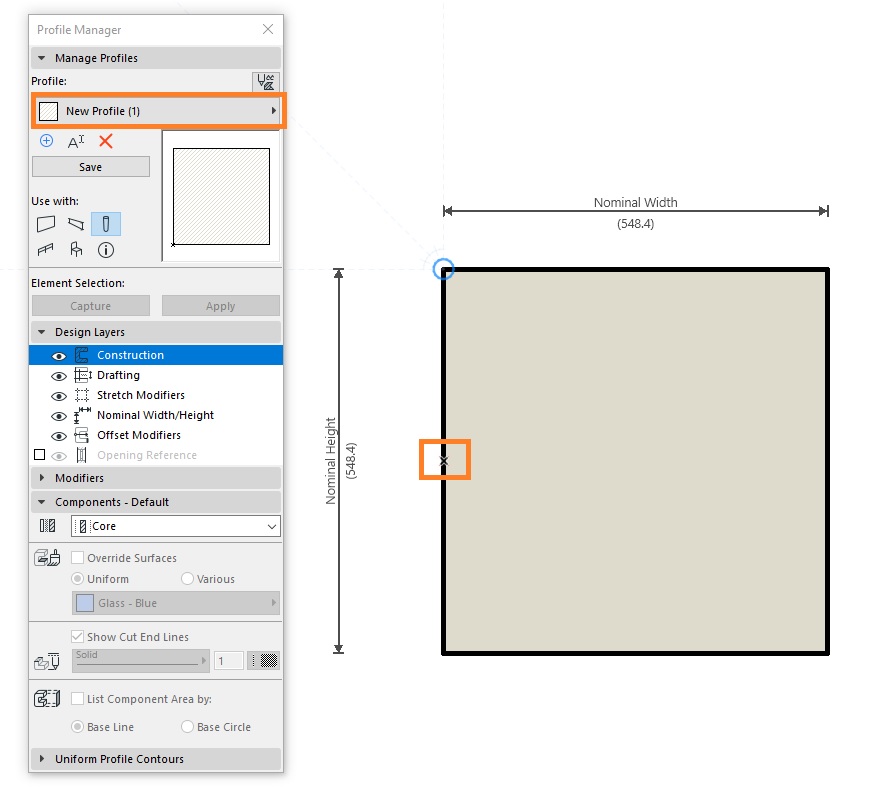Click the Save button
This screenshot has width=871, height=804.
click(x=91, y=167)
